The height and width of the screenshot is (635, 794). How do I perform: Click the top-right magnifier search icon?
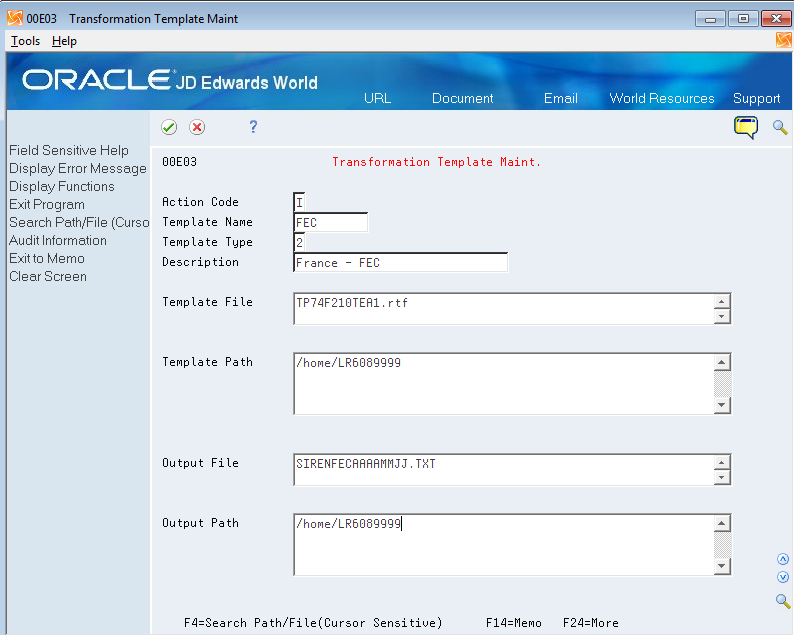[x=780, y=128]
